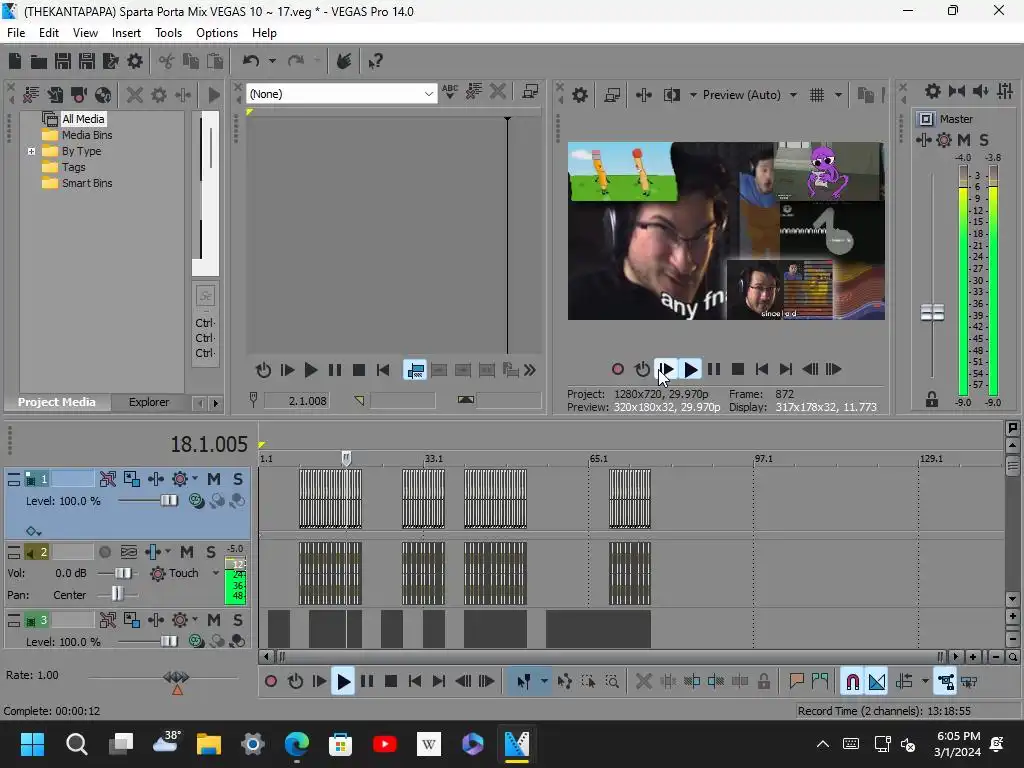This screenshot has width=1024, height=768.
Task: Open Master FX gear beside M button
Action: tap(944, 140)
